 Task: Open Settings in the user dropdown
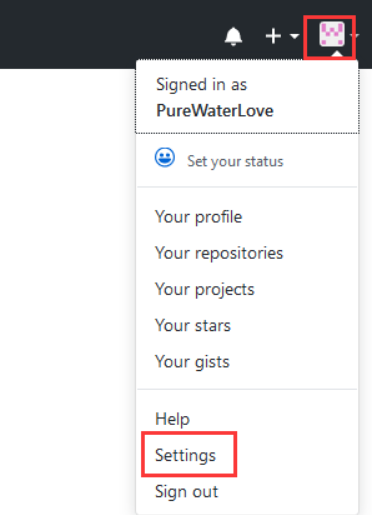(x=185, y=455)
